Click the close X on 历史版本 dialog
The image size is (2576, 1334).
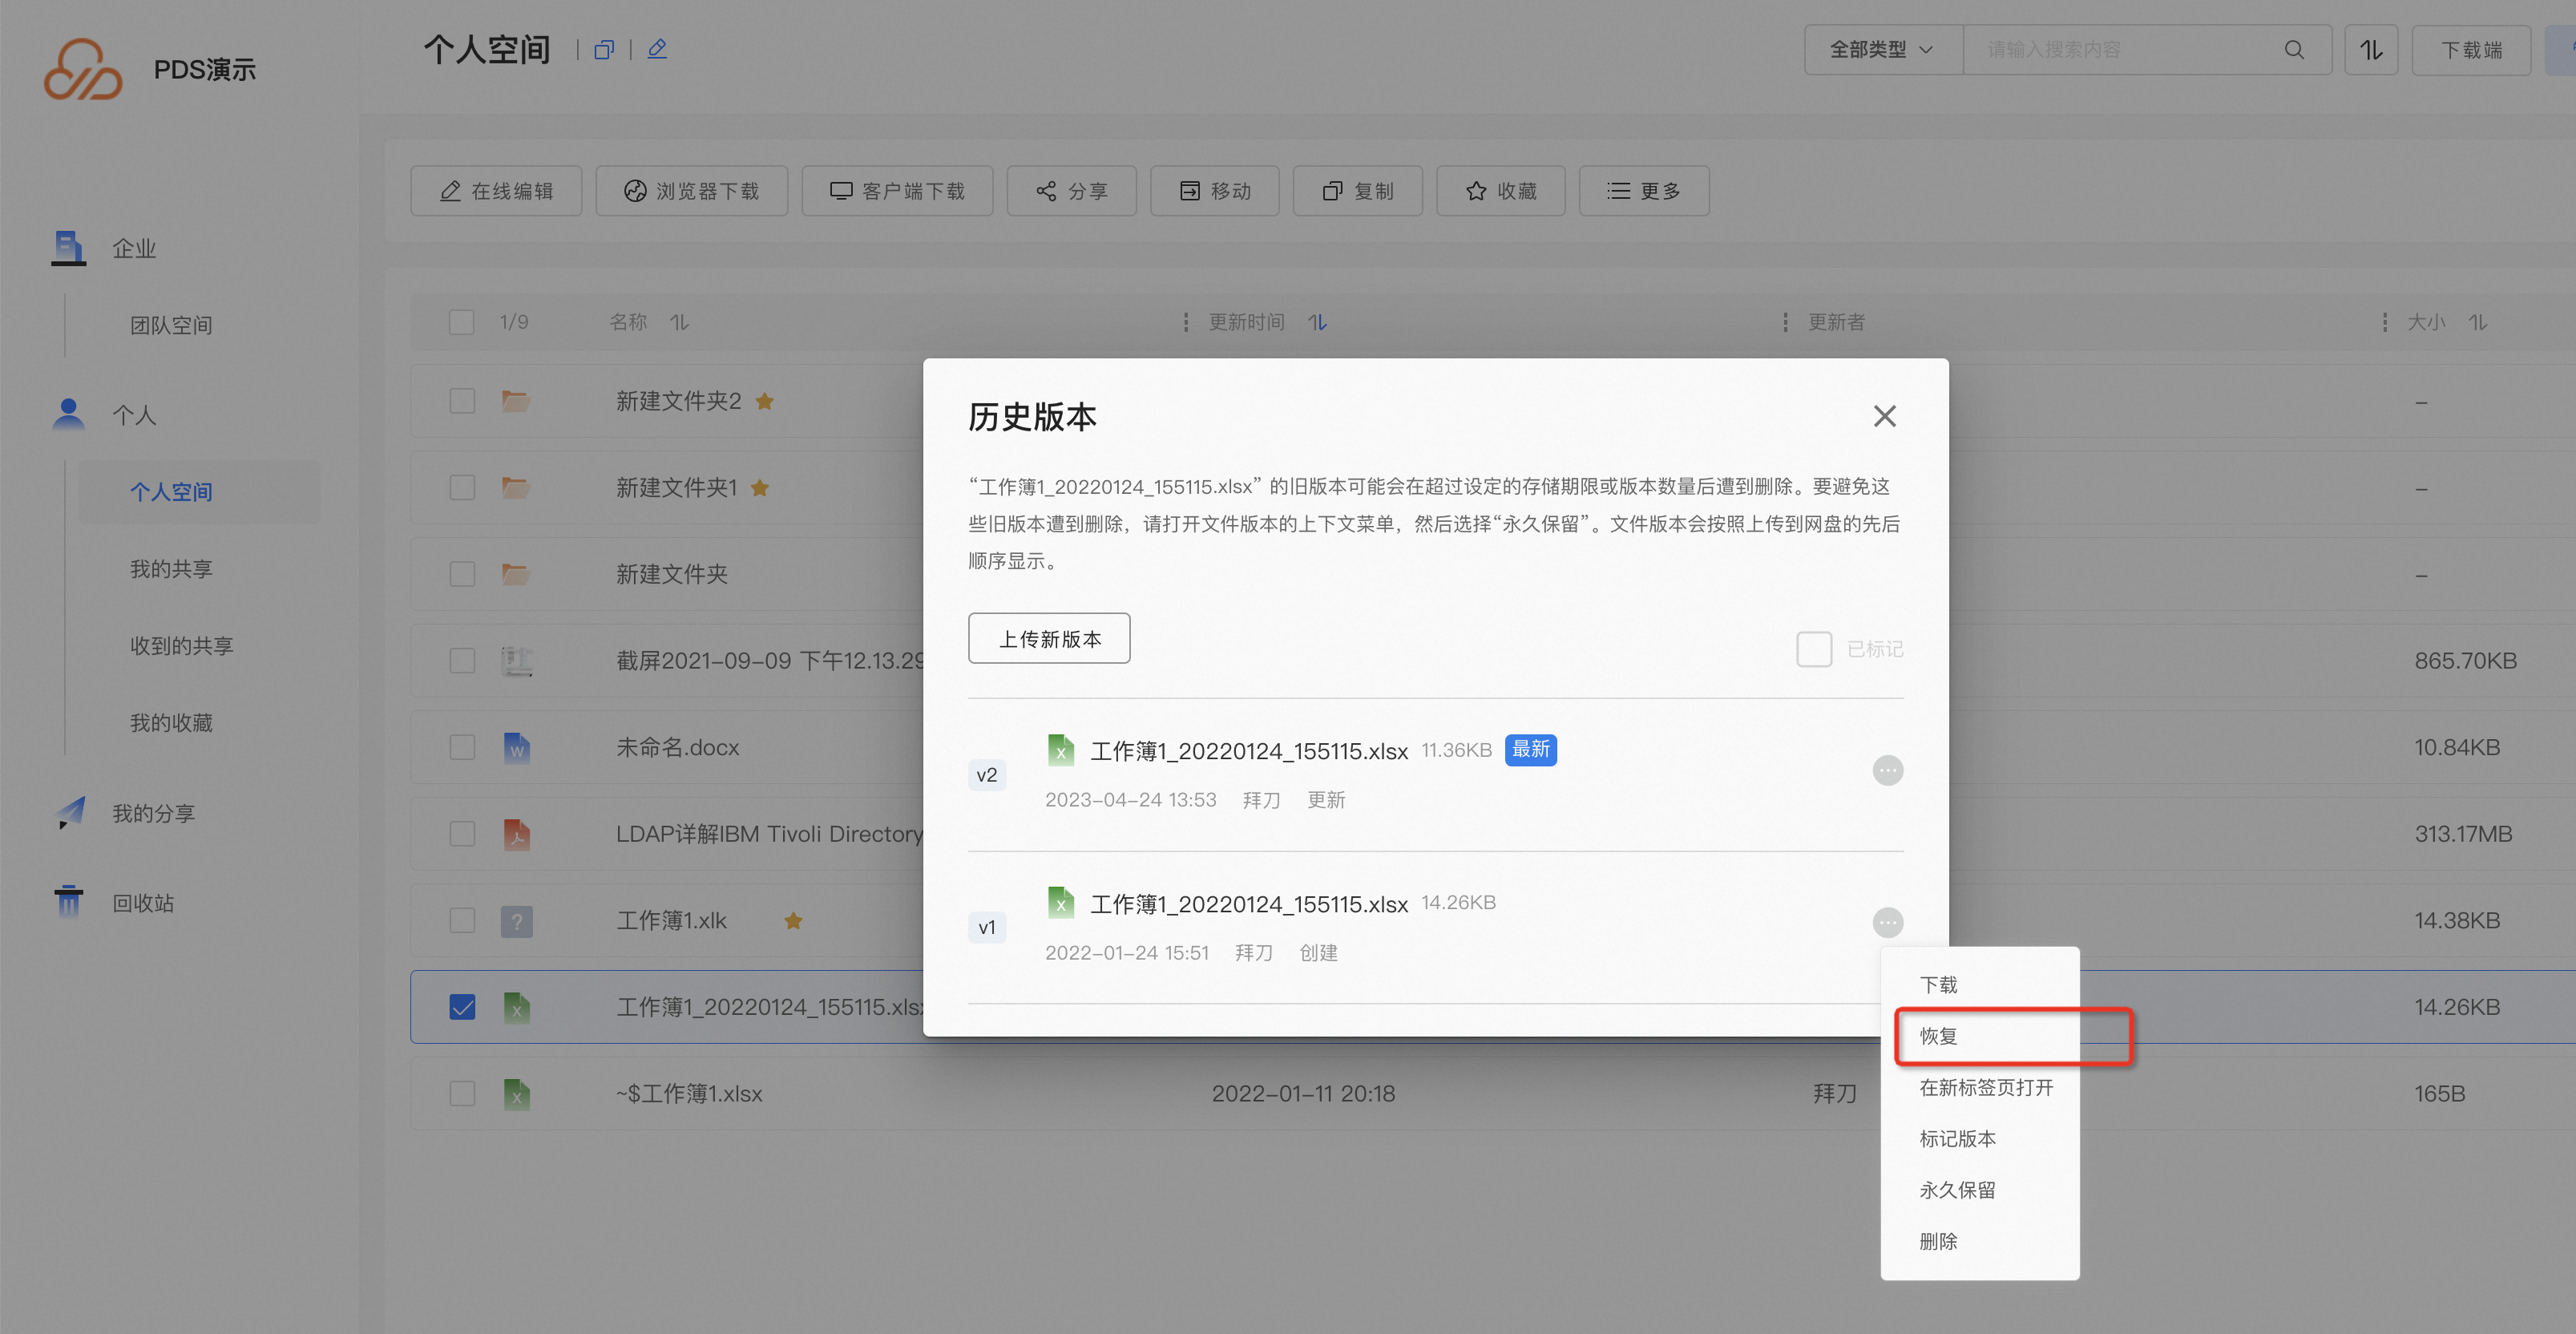pyautogui.click(x=1884, y=416)
